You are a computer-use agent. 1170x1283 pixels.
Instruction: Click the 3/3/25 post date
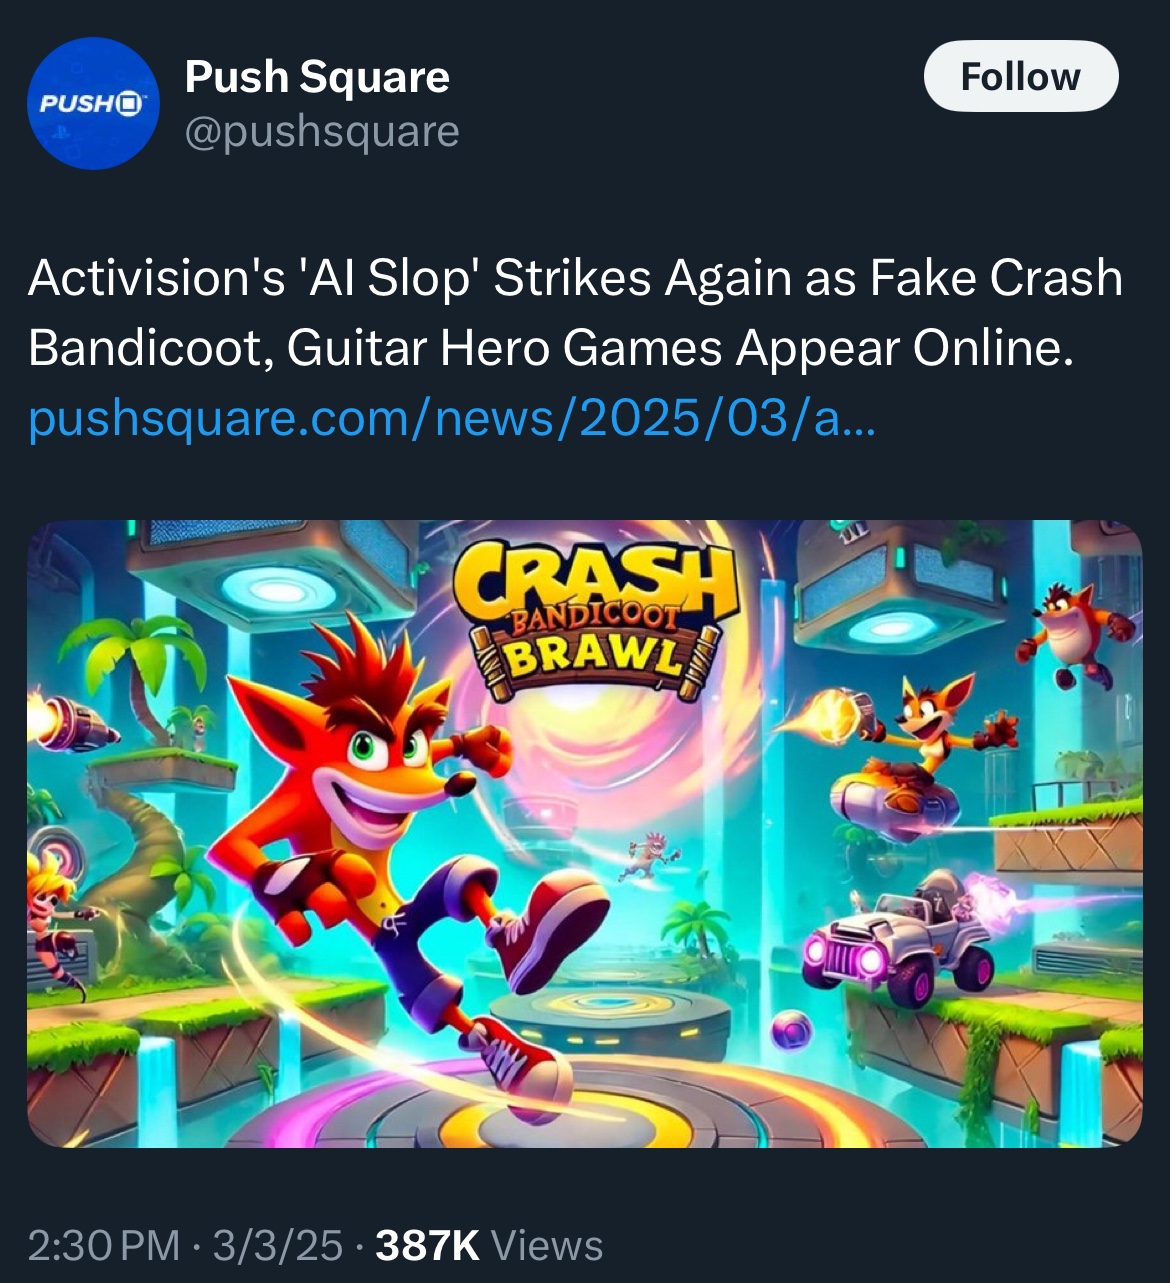277,1246
